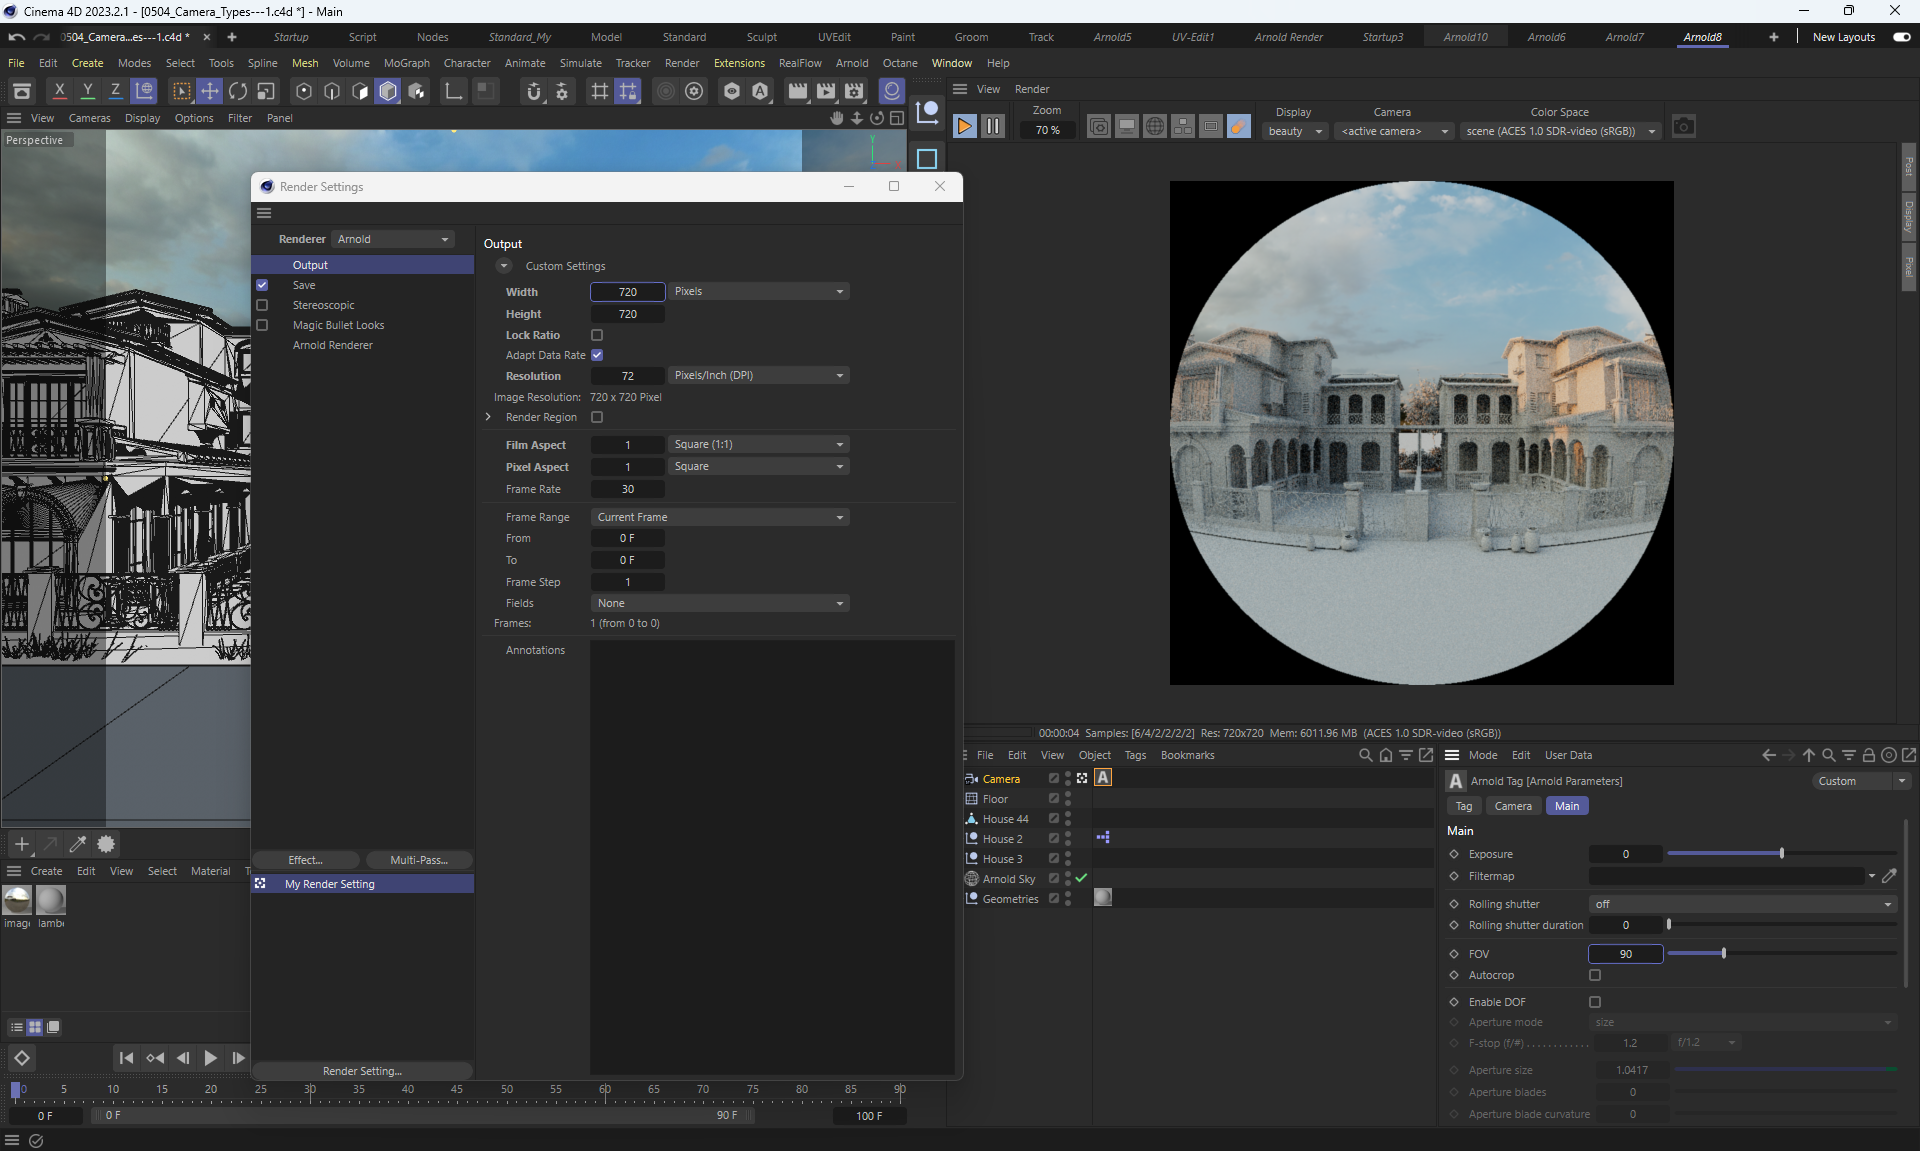Click the Effect... button
The width and height of the screenshot is (1920, 1151).
tap(305, 860)
